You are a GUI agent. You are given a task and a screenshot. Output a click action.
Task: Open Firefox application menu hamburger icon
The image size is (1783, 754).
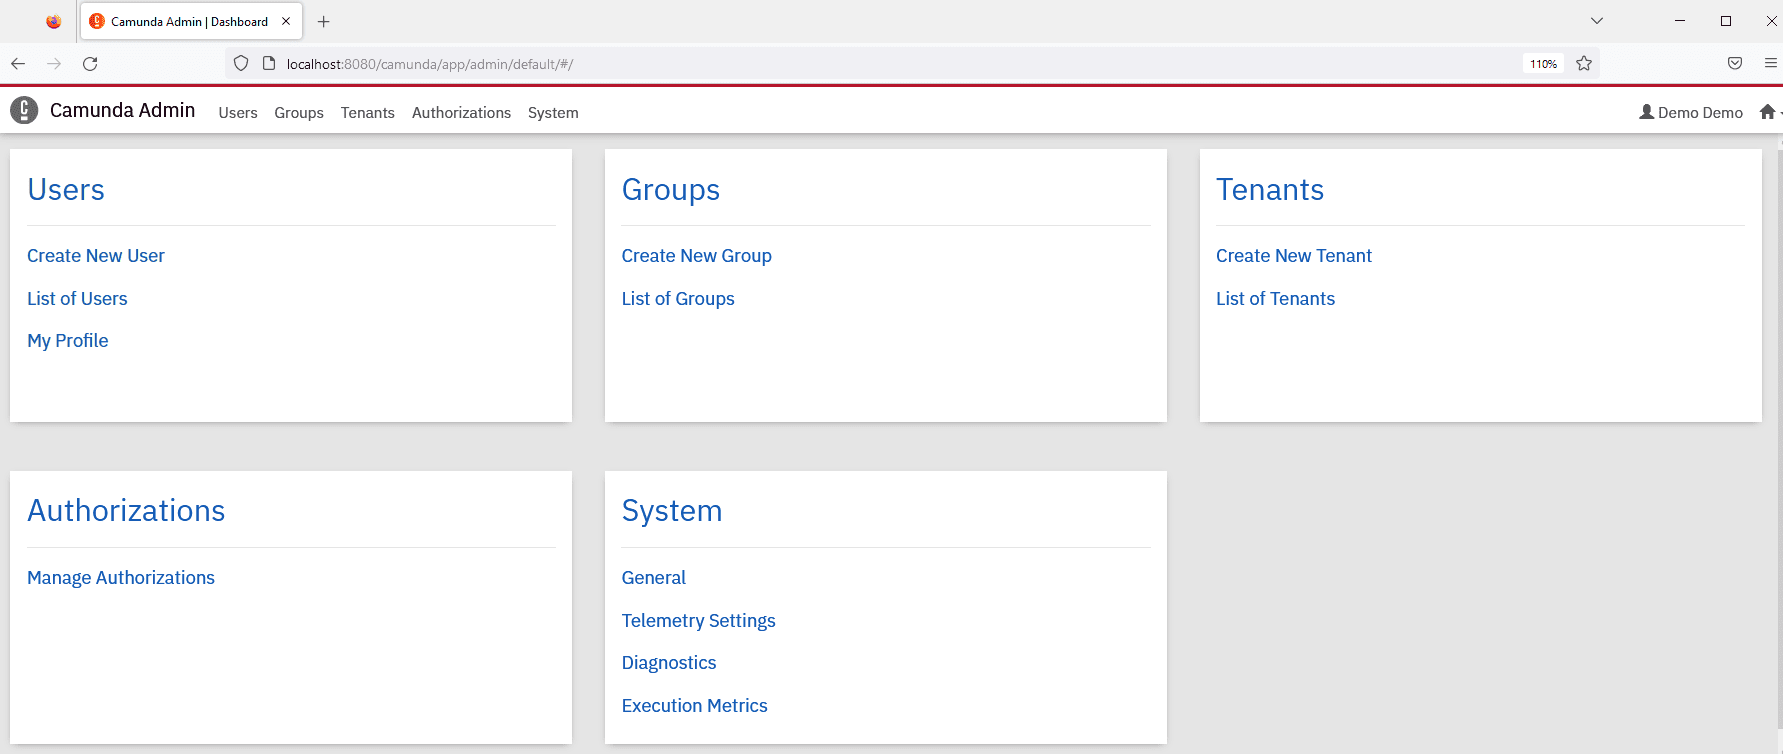1770,64
